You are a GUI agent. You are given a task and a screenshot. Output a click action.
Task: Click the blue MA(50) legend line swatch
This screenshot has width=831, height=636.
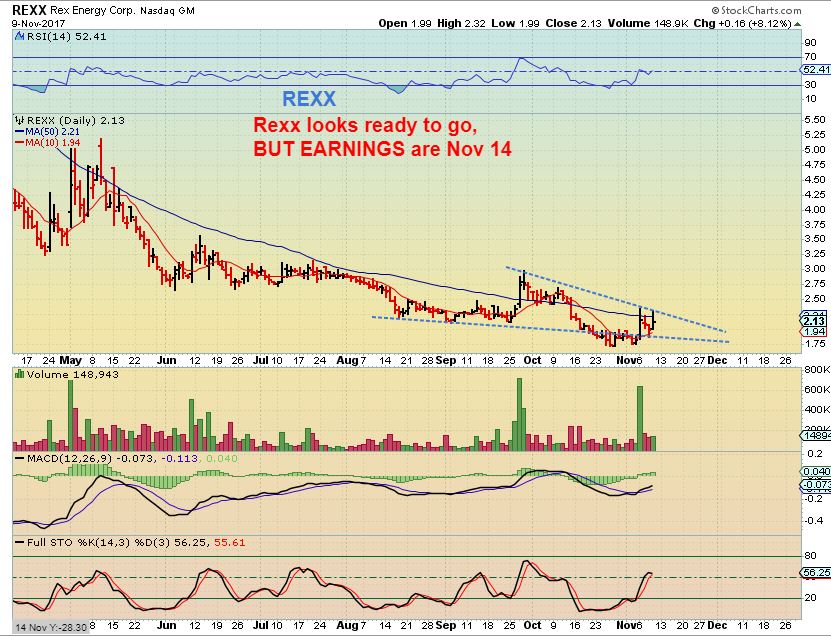[20, 131]
